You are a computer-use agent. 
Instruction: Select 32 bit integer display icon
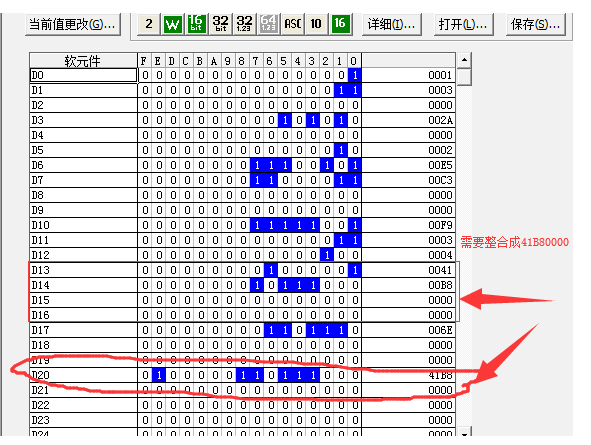pyautogui.click(x=220, y=24)
